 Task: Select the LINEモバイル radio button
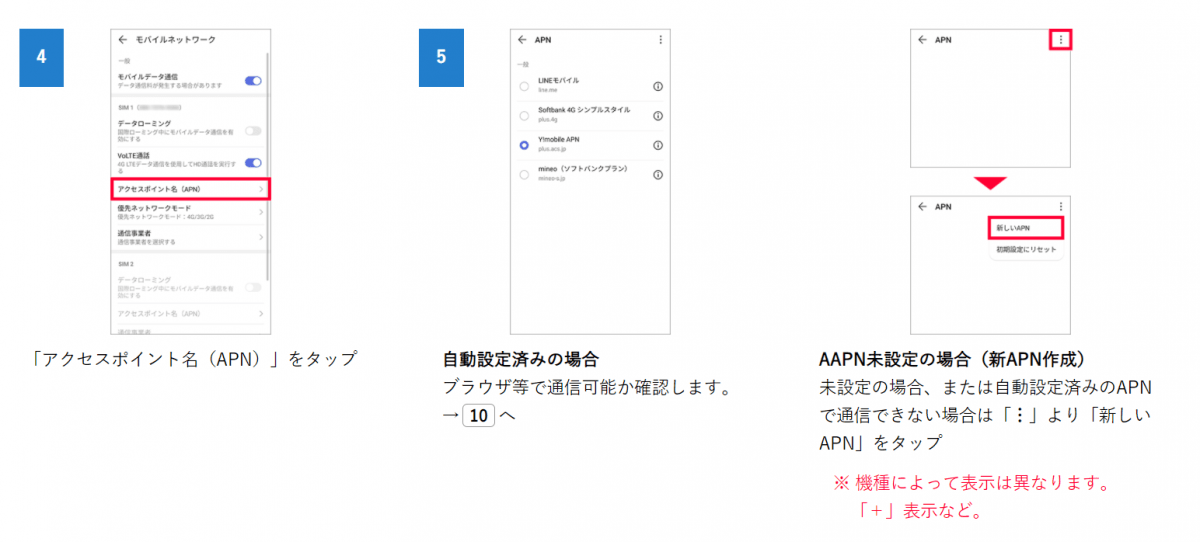524,86
